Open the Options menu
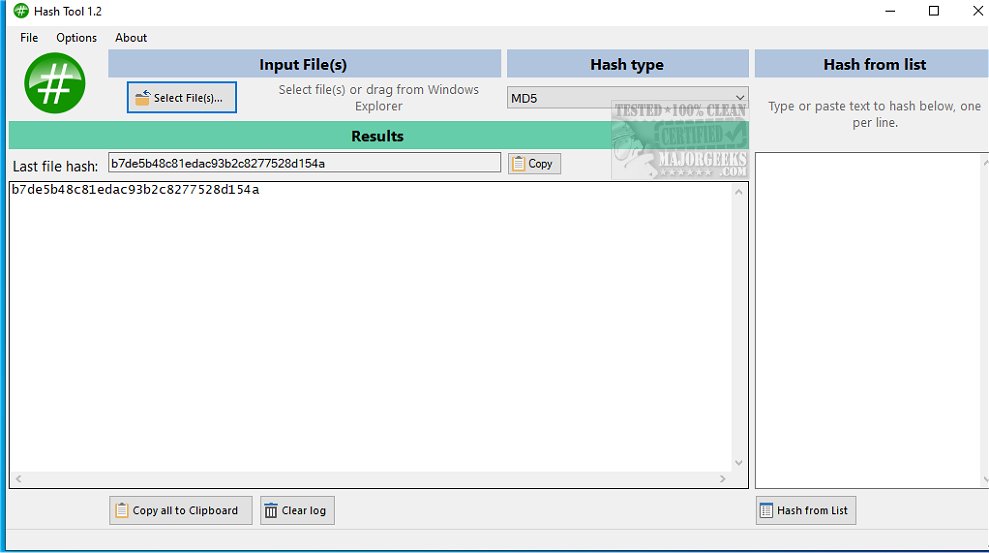 [x=77, y=38]
